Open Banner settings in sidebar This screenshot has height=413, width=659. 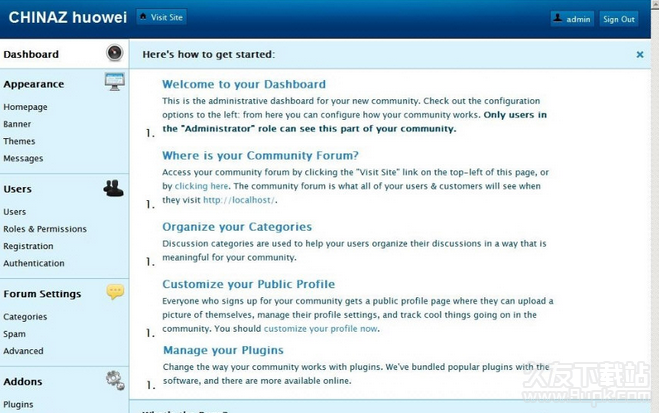pyautogui.click(x=17, y=124)
